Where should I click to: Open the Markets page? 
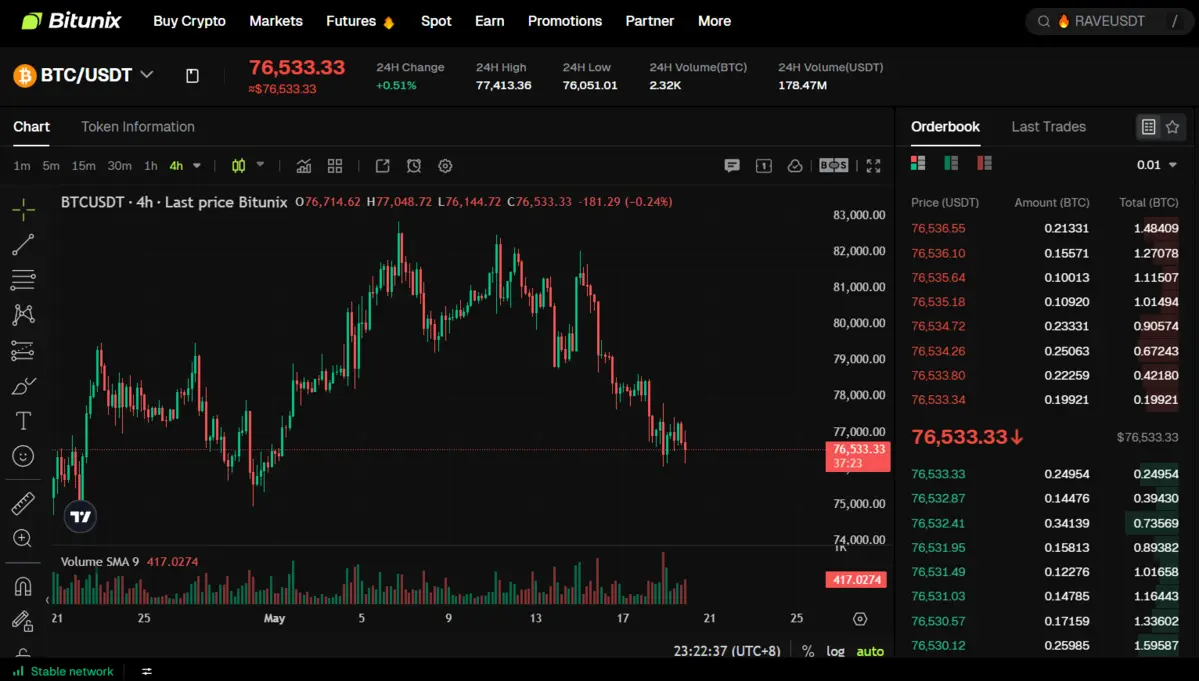pos(276,21)
